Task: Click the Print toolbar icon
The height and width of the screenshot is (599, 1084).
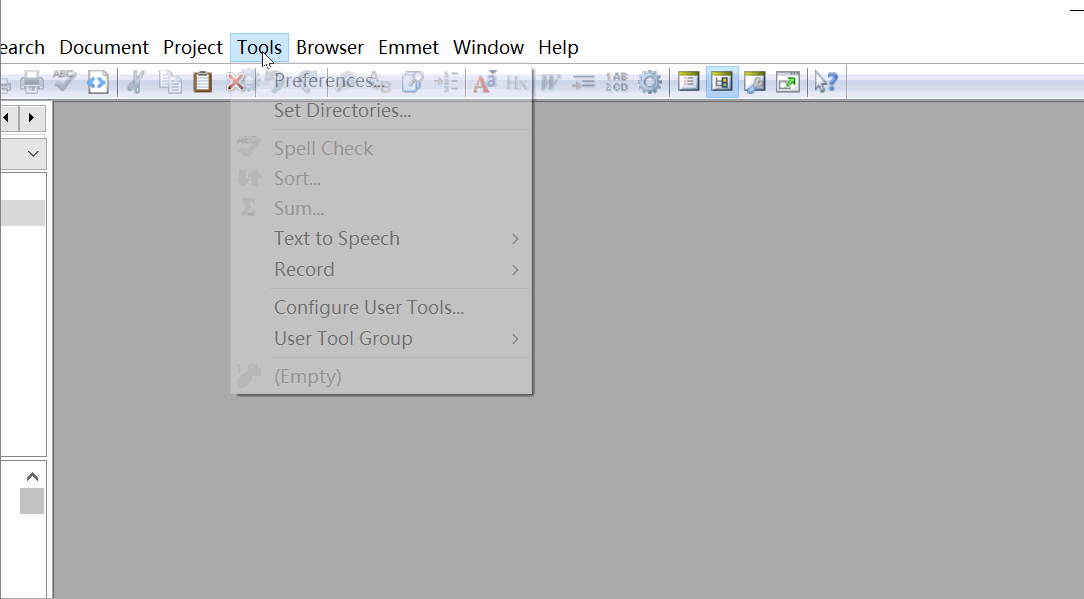Action: point(32,82)
